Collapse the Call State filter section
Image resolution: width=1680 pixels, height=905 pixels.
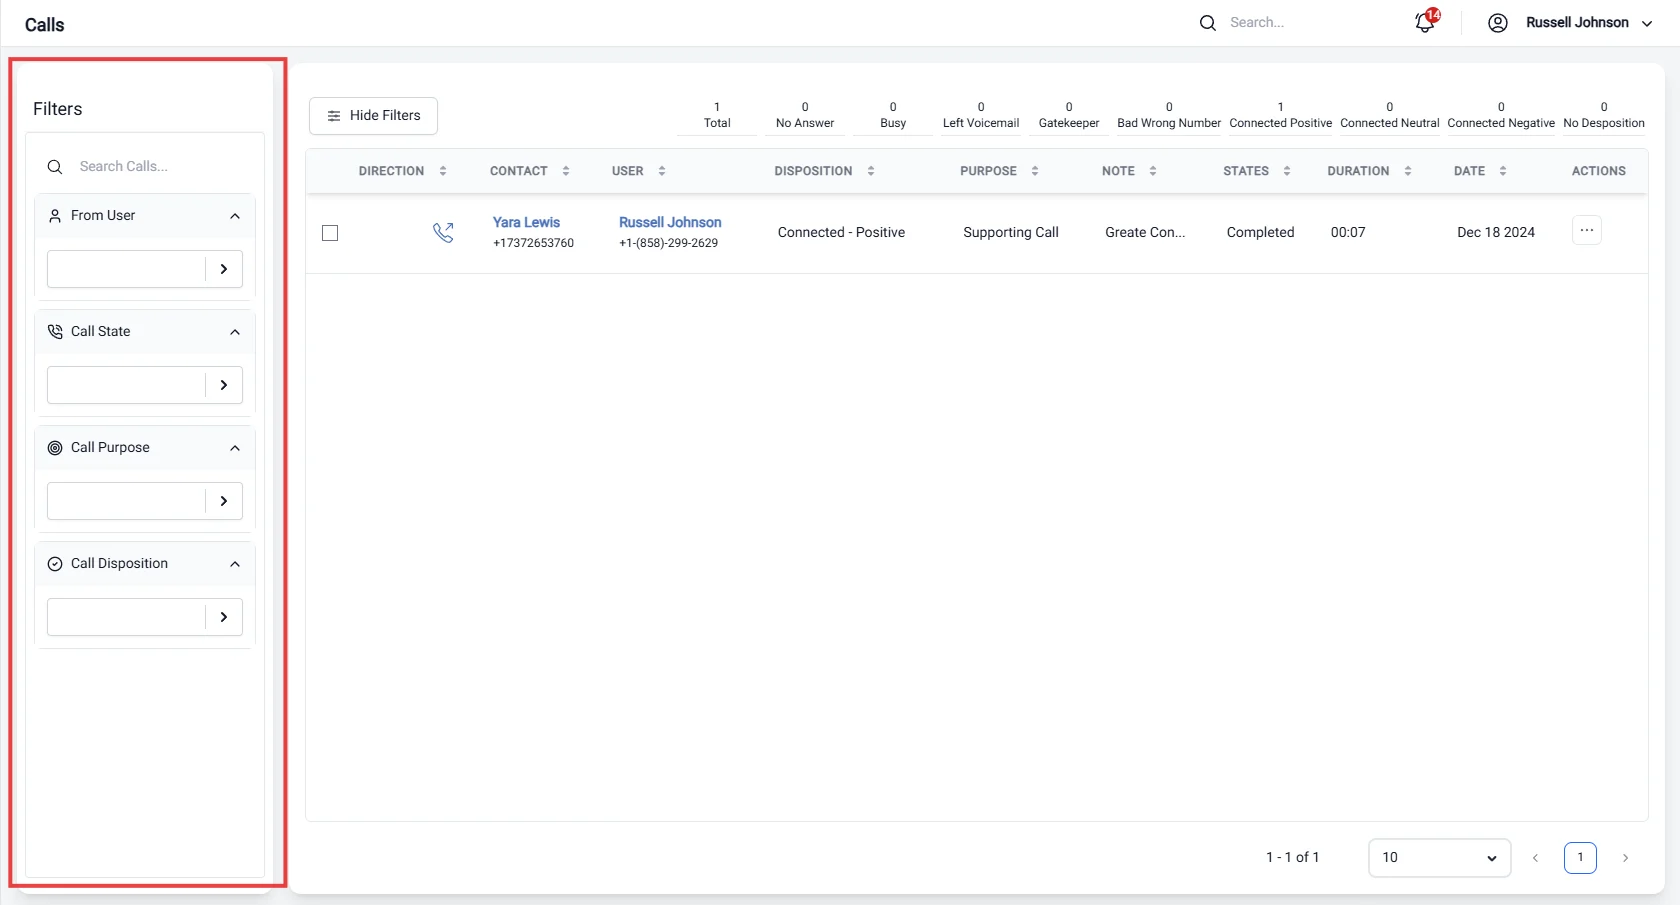tap(235, 332)
